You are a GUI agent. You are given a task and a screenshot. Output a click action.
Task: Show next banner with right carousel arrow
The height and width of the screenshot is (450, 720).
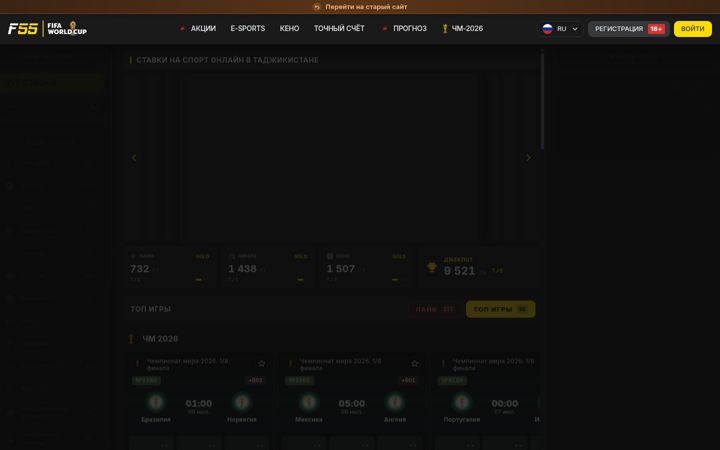tap(528, 158)
